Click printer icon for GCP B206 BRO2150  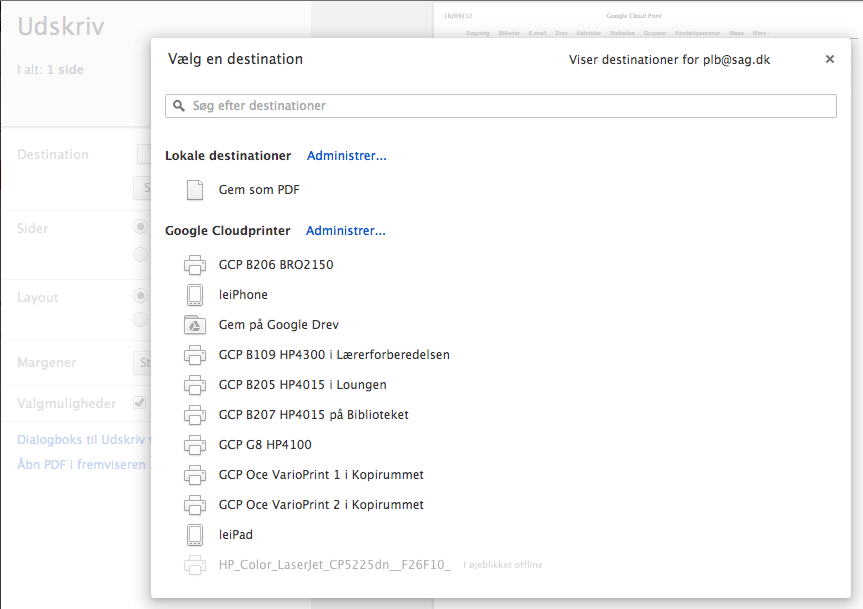(195, 265)
